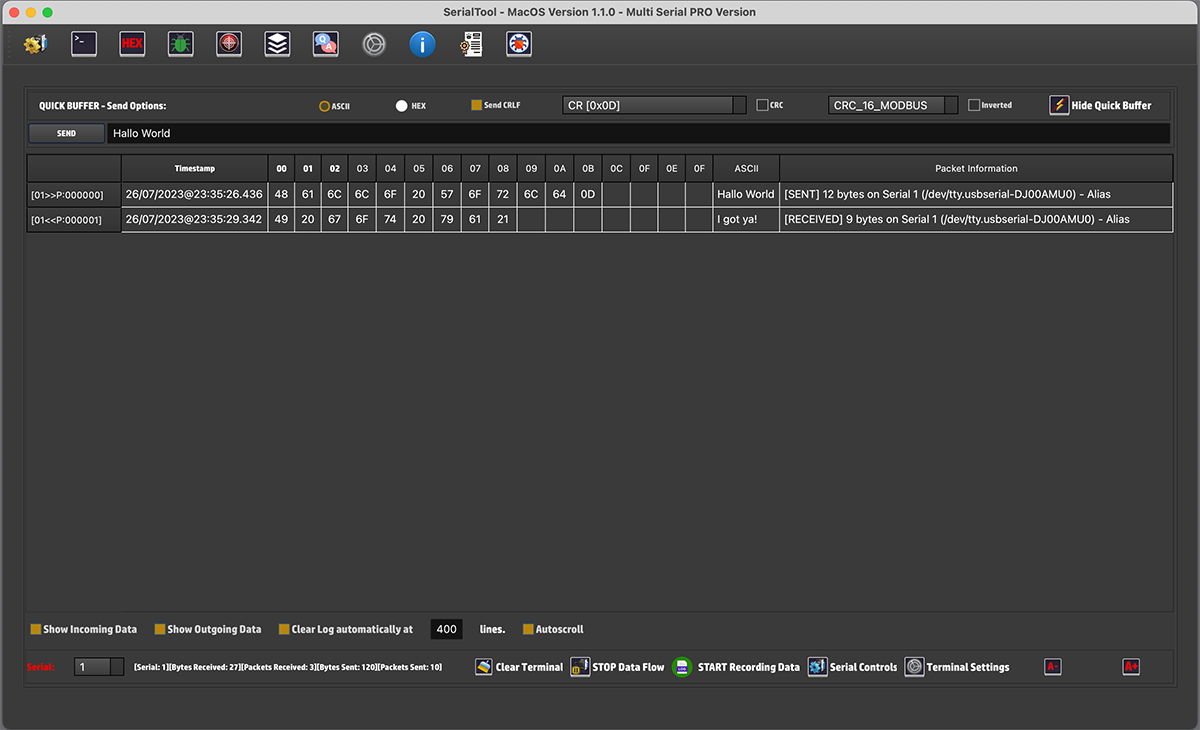Click the blue info icon
Screen dimensions: 1200x730
click(x=422, y=44)
